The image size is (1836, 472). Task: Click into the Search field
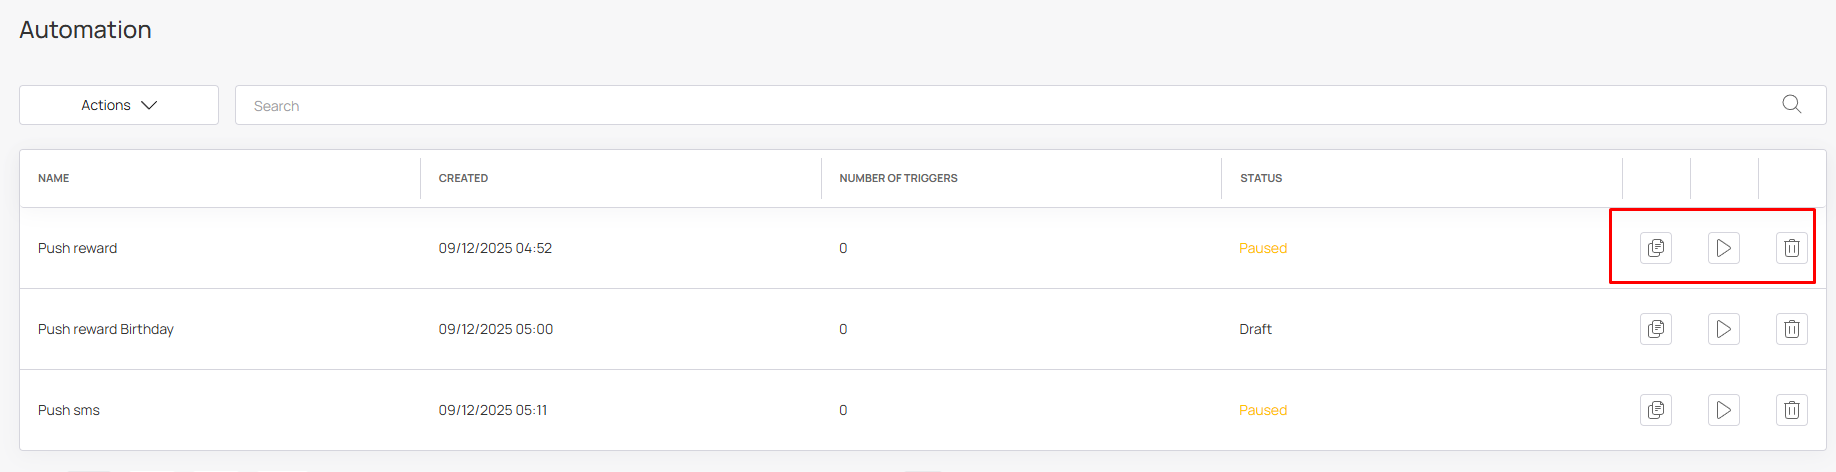[1000, 105]
